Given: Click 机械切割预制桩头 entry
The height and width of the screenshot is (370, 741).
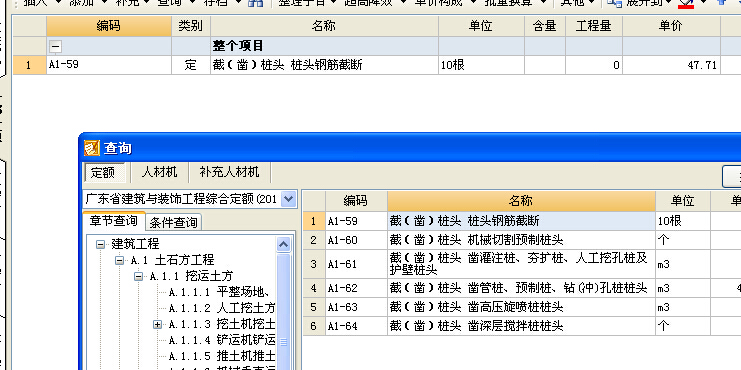Looking at the screenshot, I should (521, 240).
